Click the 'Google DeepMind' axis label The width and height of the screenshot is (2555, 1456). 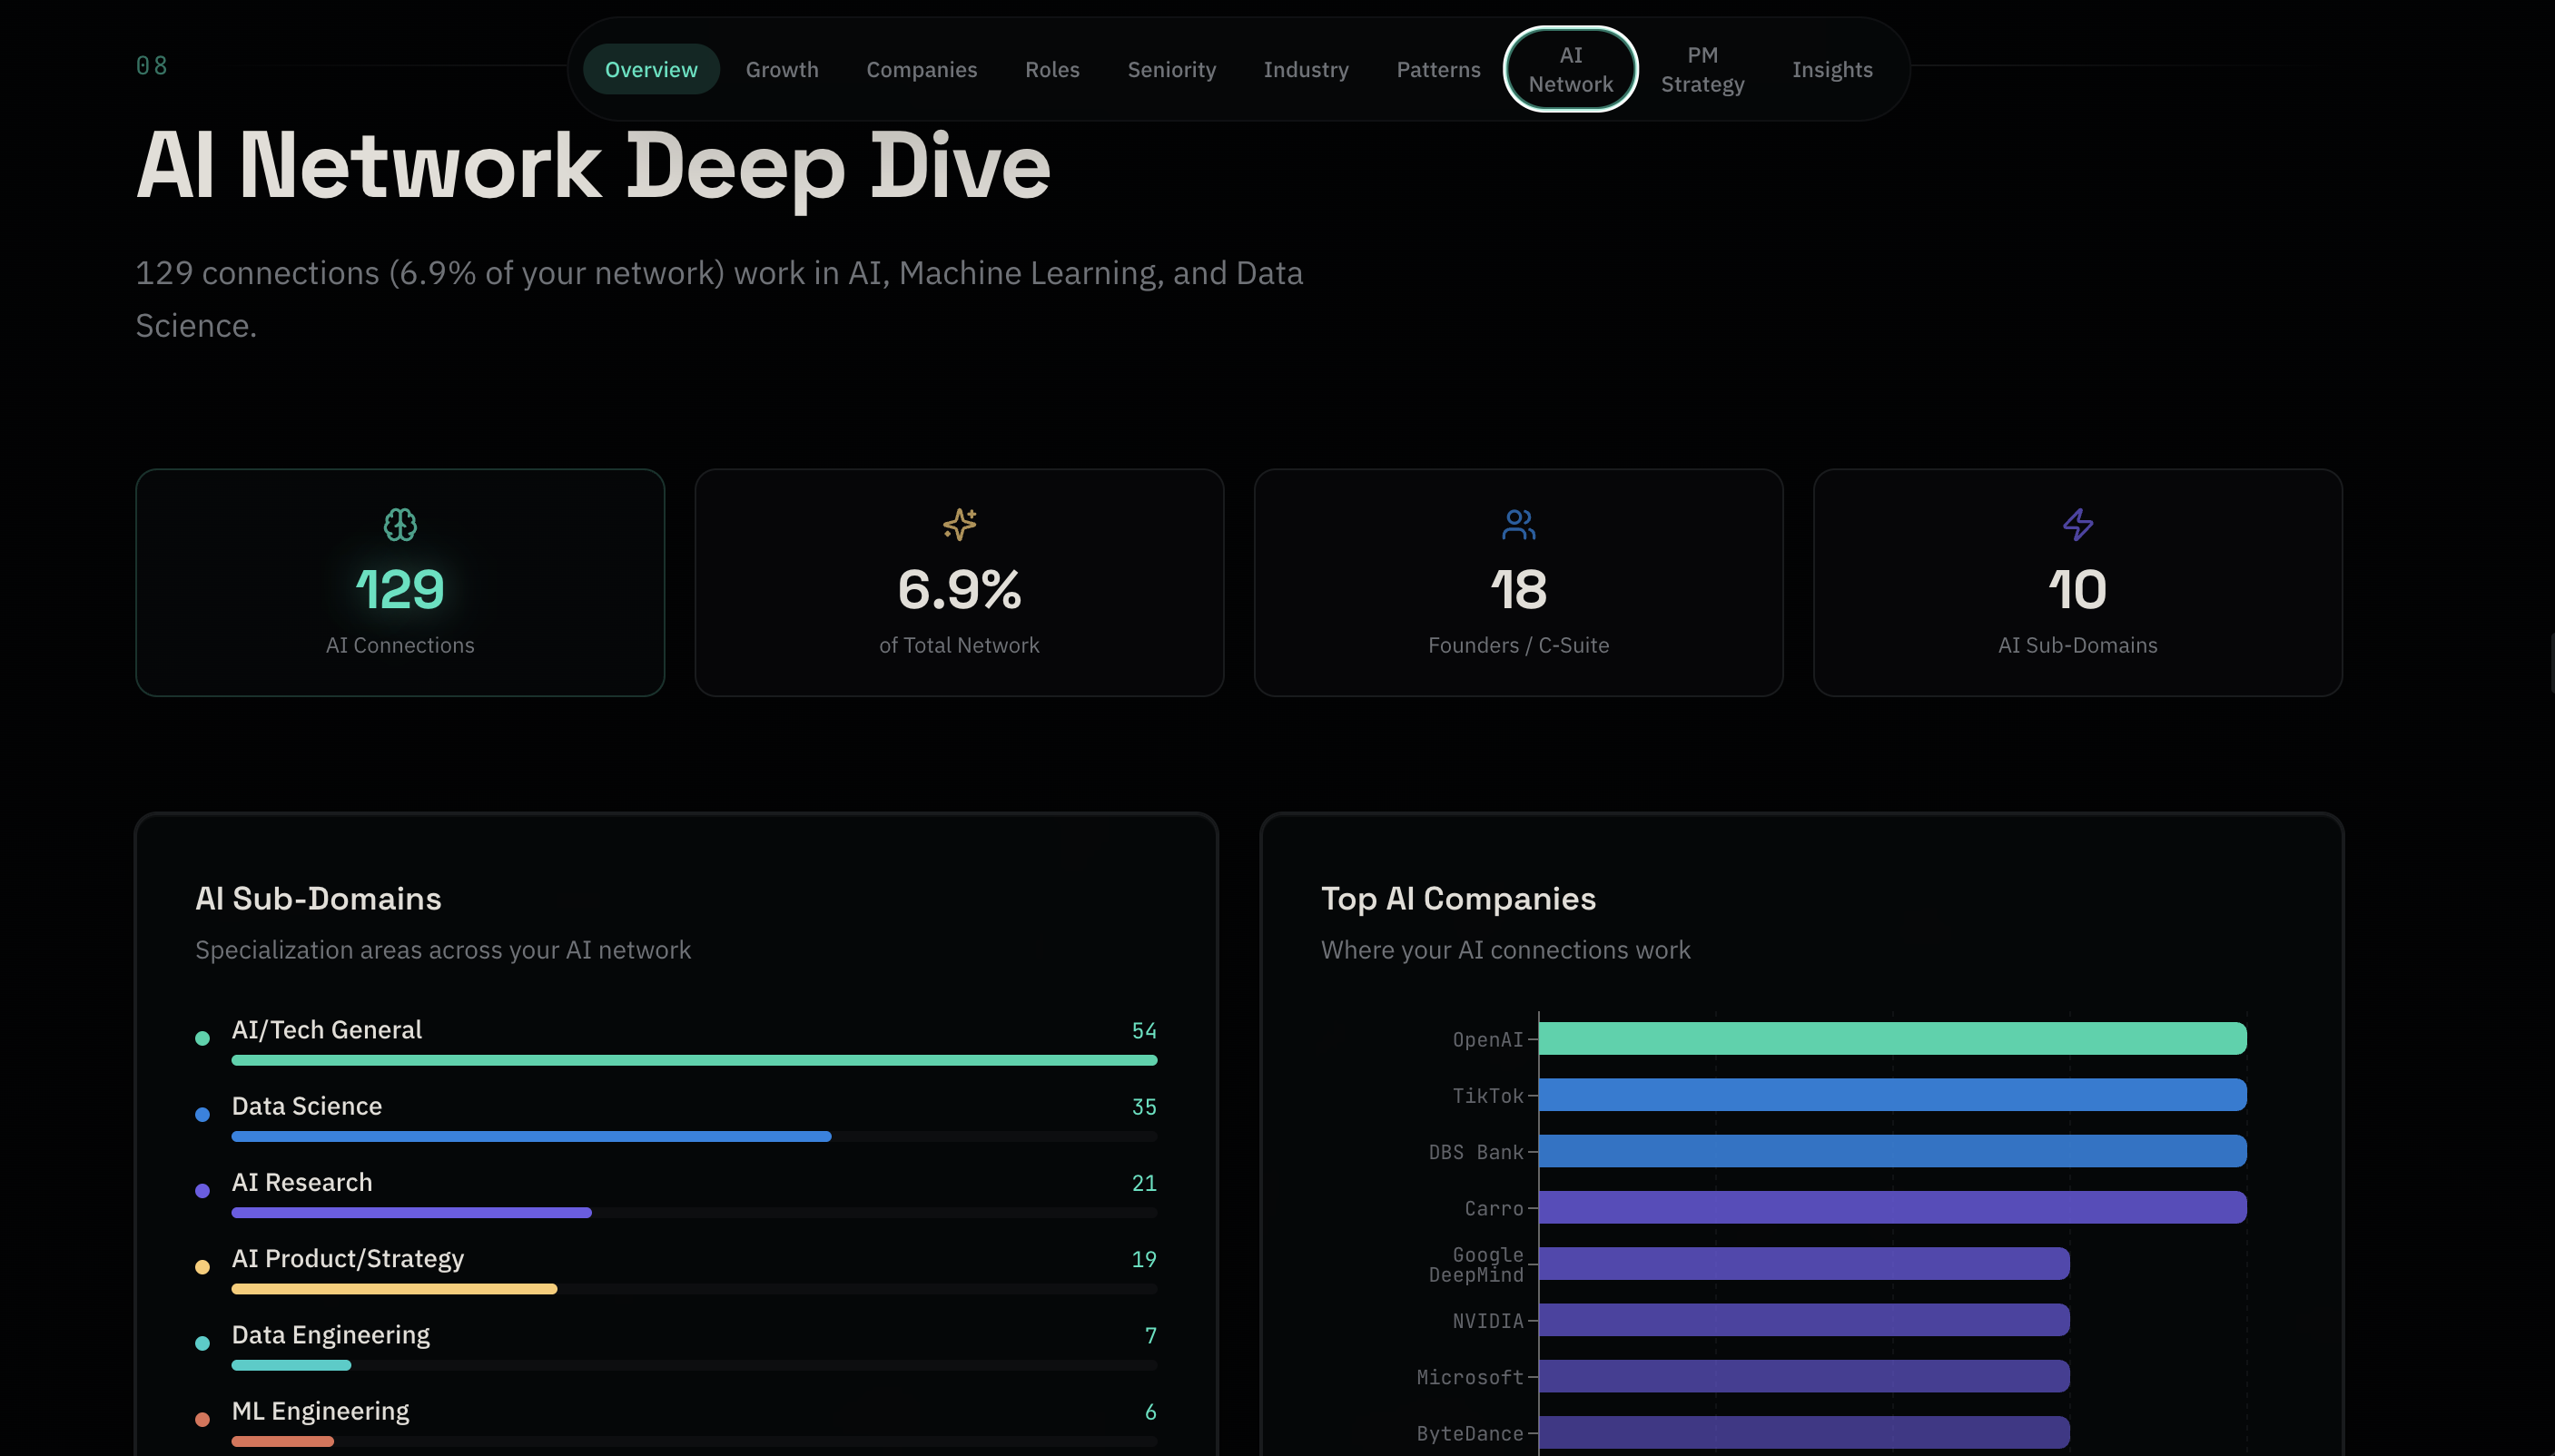tap(1476, 1264)
